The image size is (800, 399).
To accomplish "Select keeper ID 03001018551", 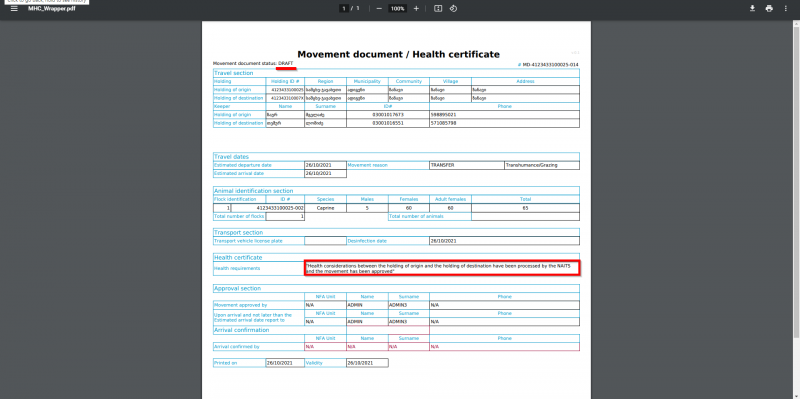I will [388, 123].
